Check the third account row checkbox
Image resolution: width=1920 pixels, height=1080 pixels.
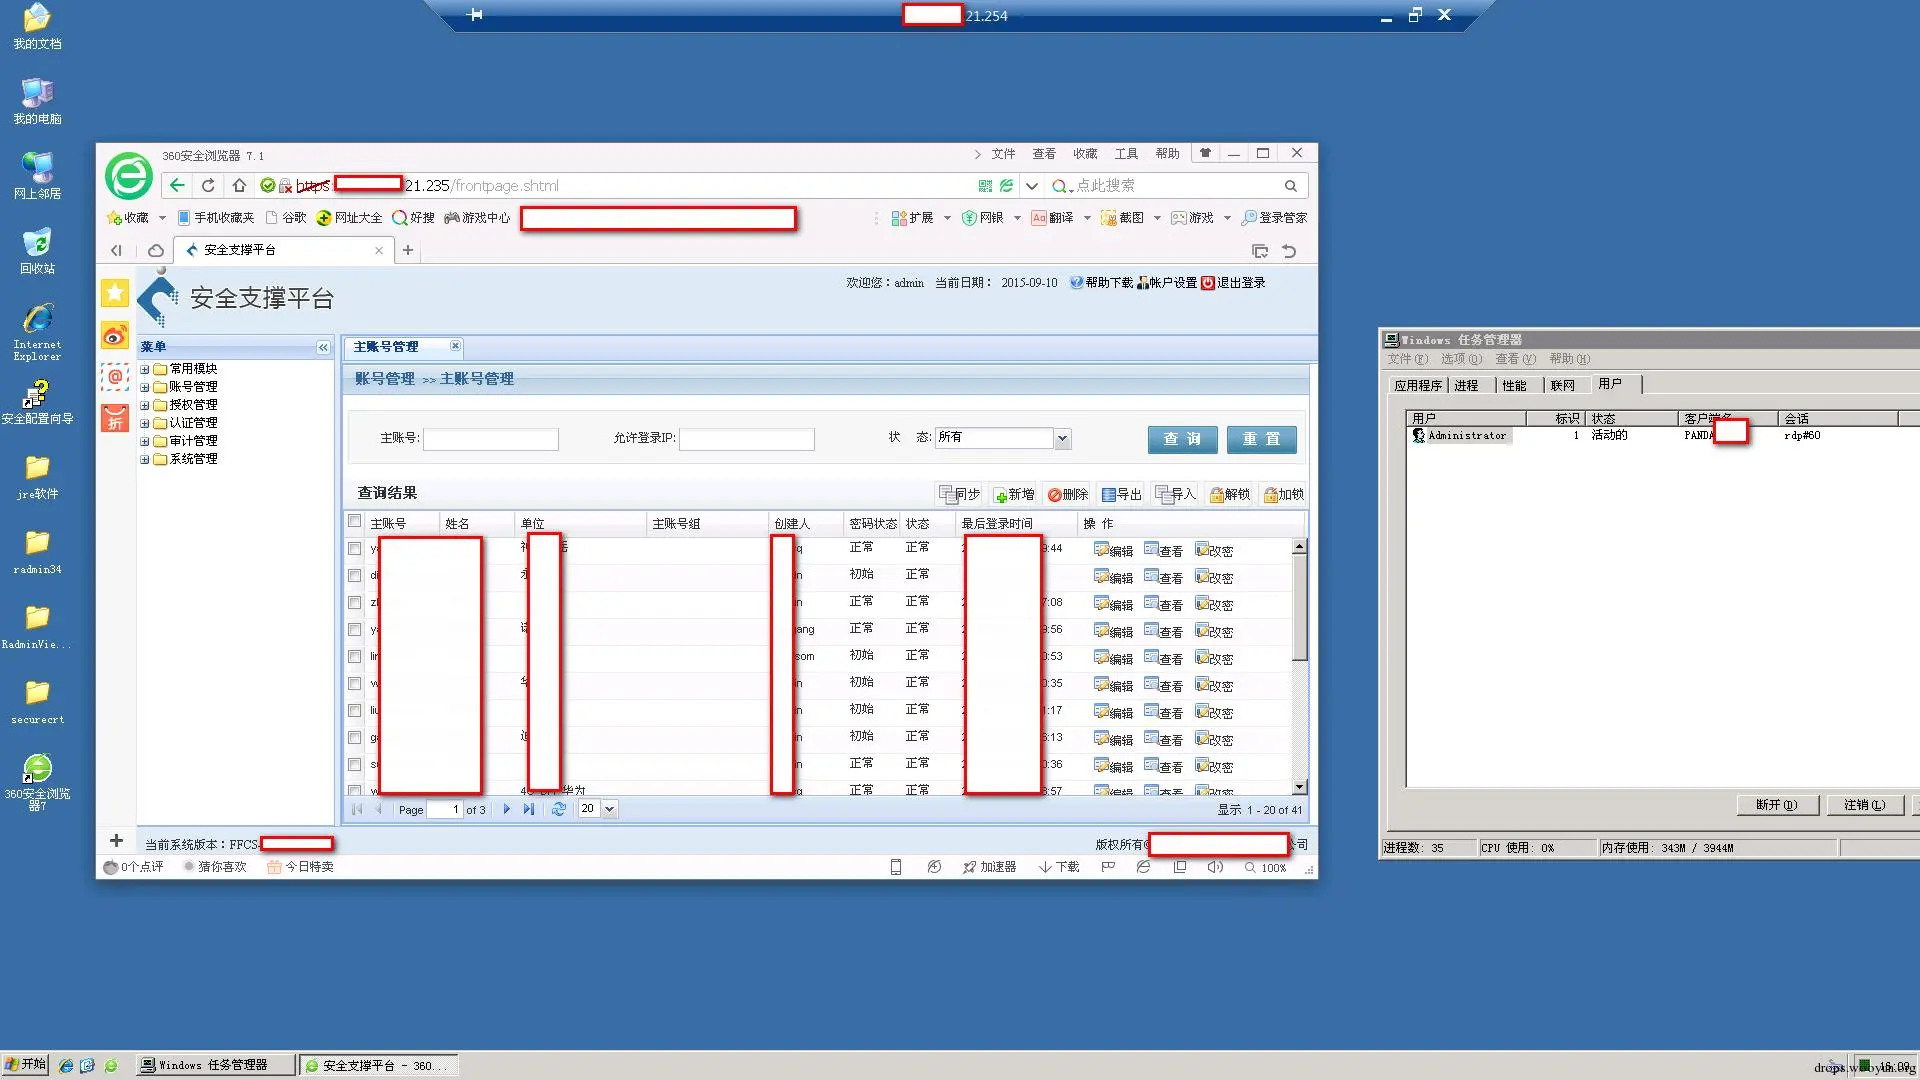pyautogui.click(x=354, y=603)
